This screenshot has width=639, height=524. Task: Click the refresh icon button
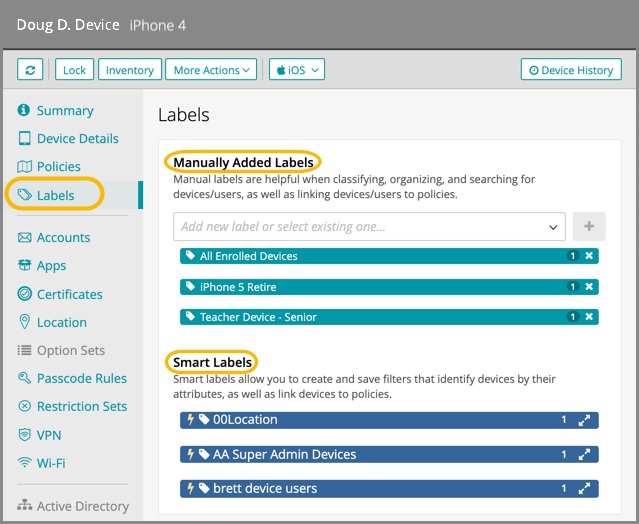click(x=31, y=70)
